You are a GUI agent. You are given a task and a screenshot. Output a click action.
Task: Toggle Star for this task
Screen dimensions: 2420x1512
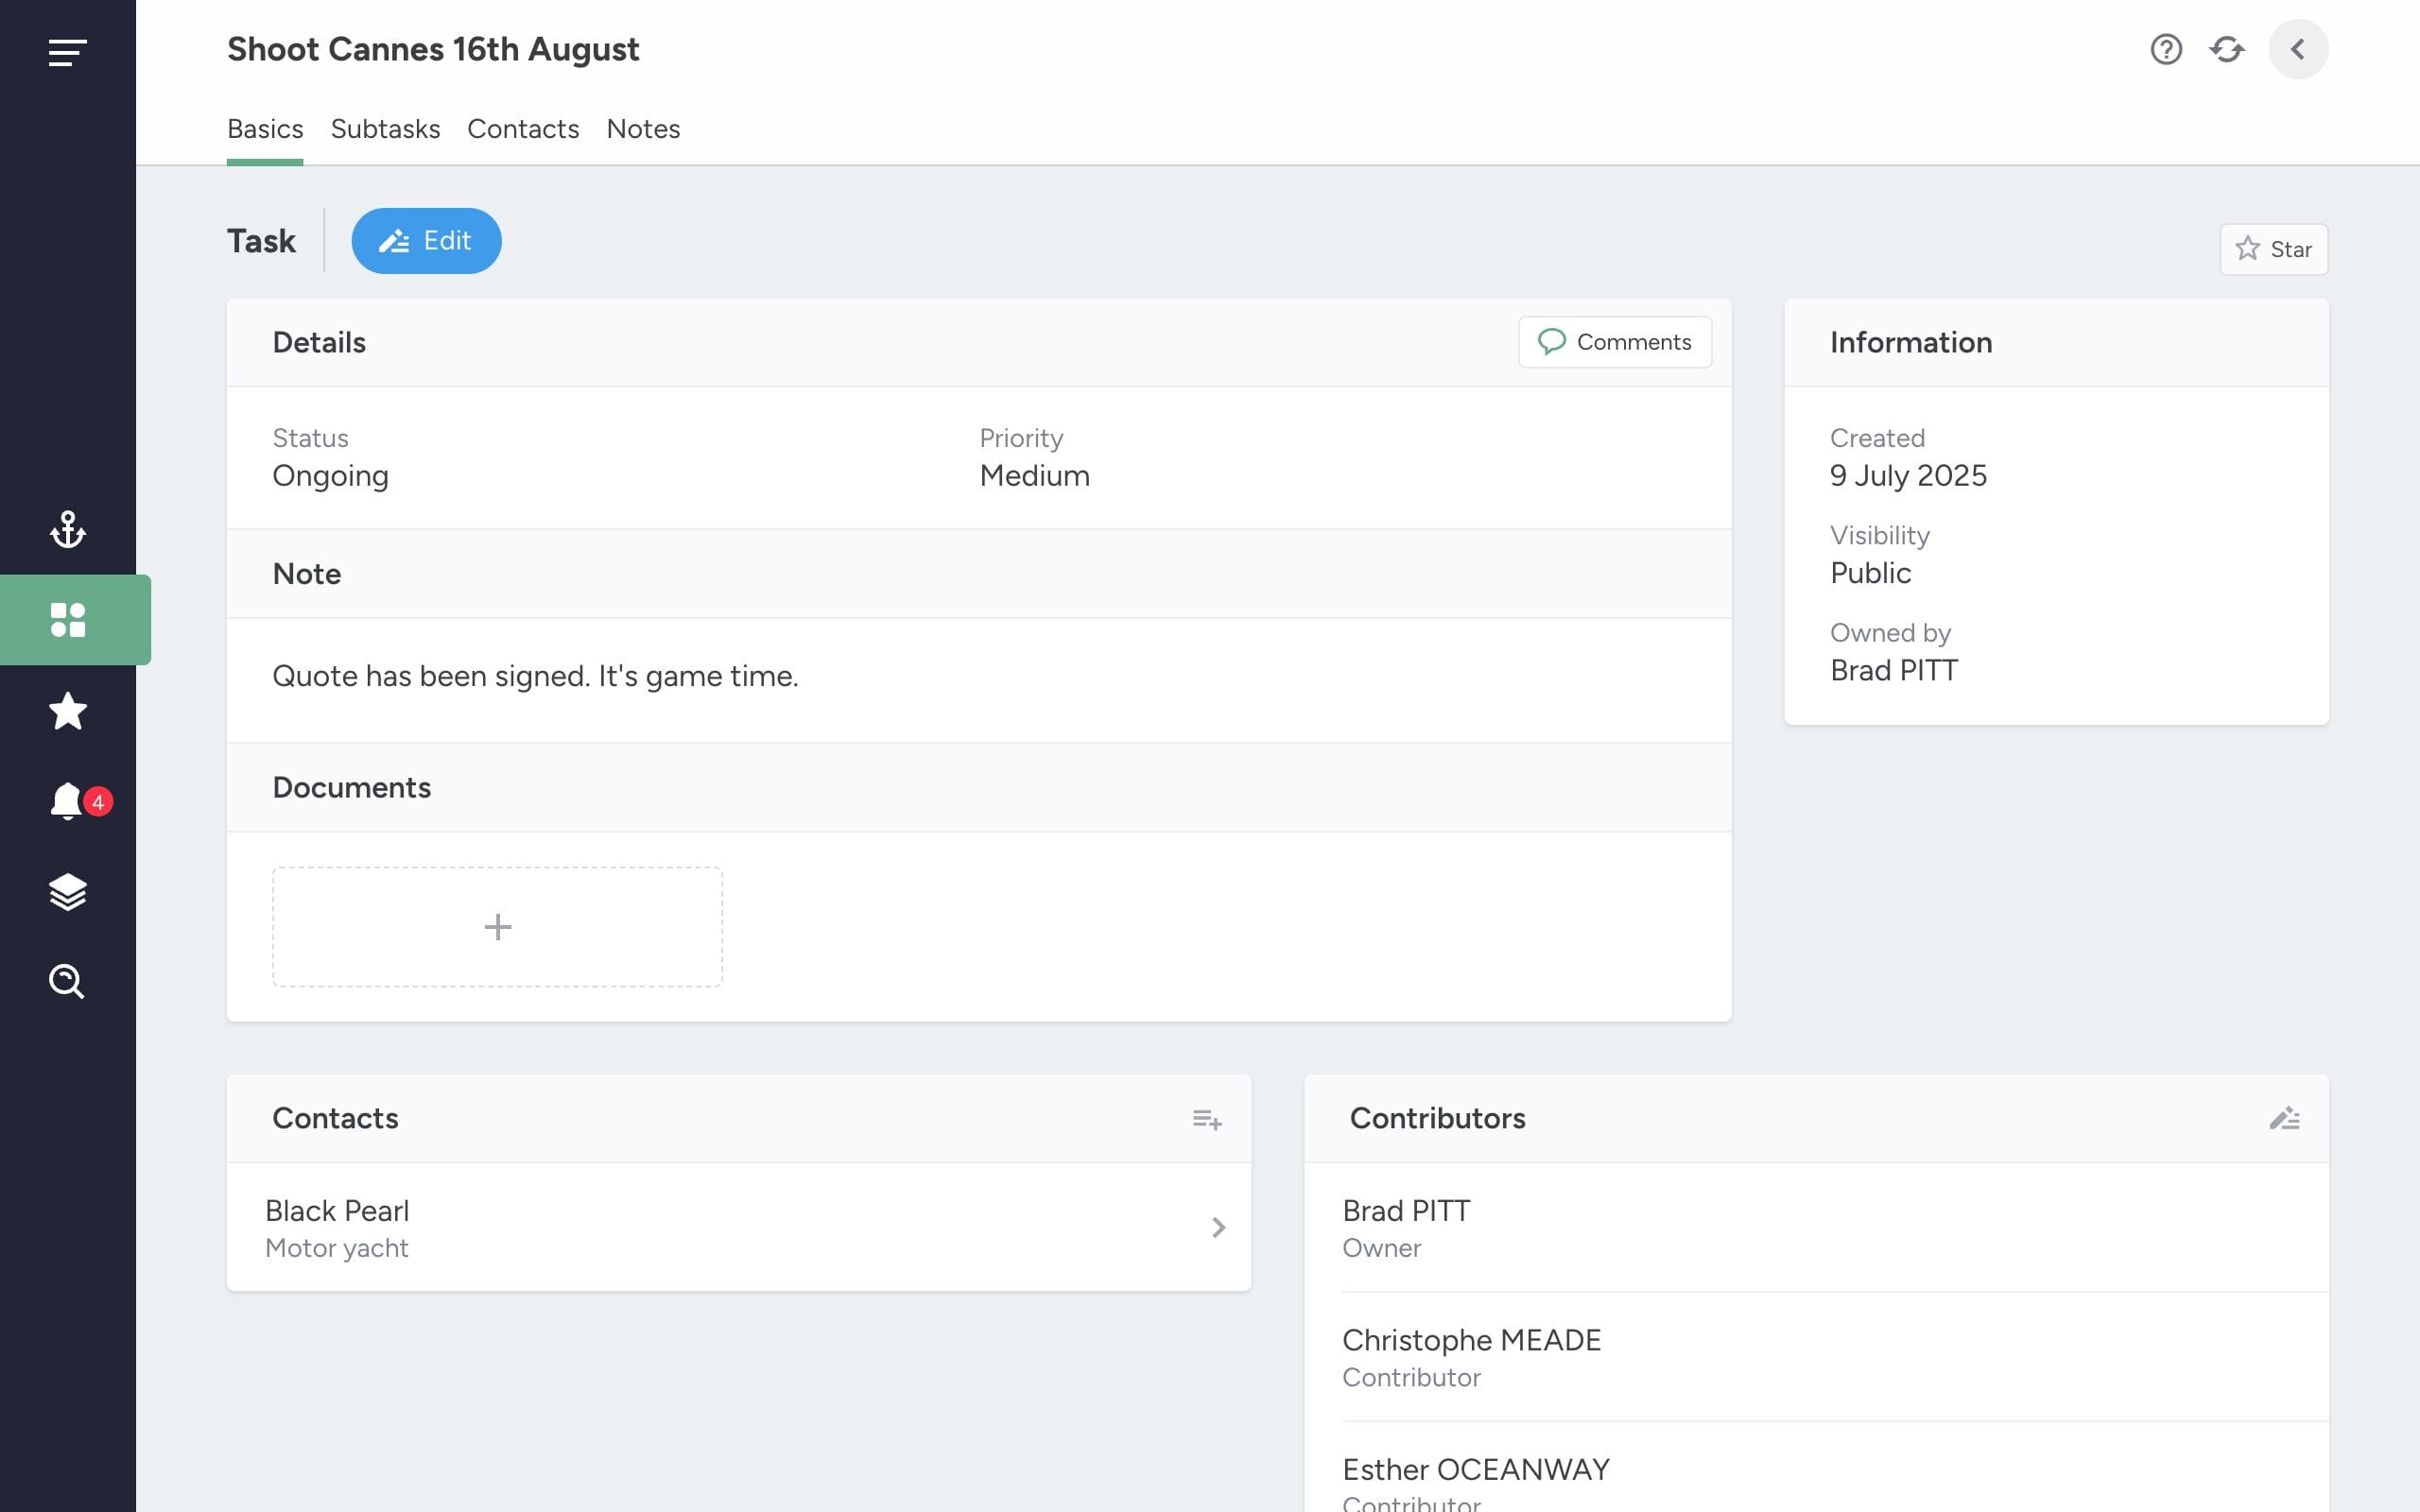click(2274, 249)
